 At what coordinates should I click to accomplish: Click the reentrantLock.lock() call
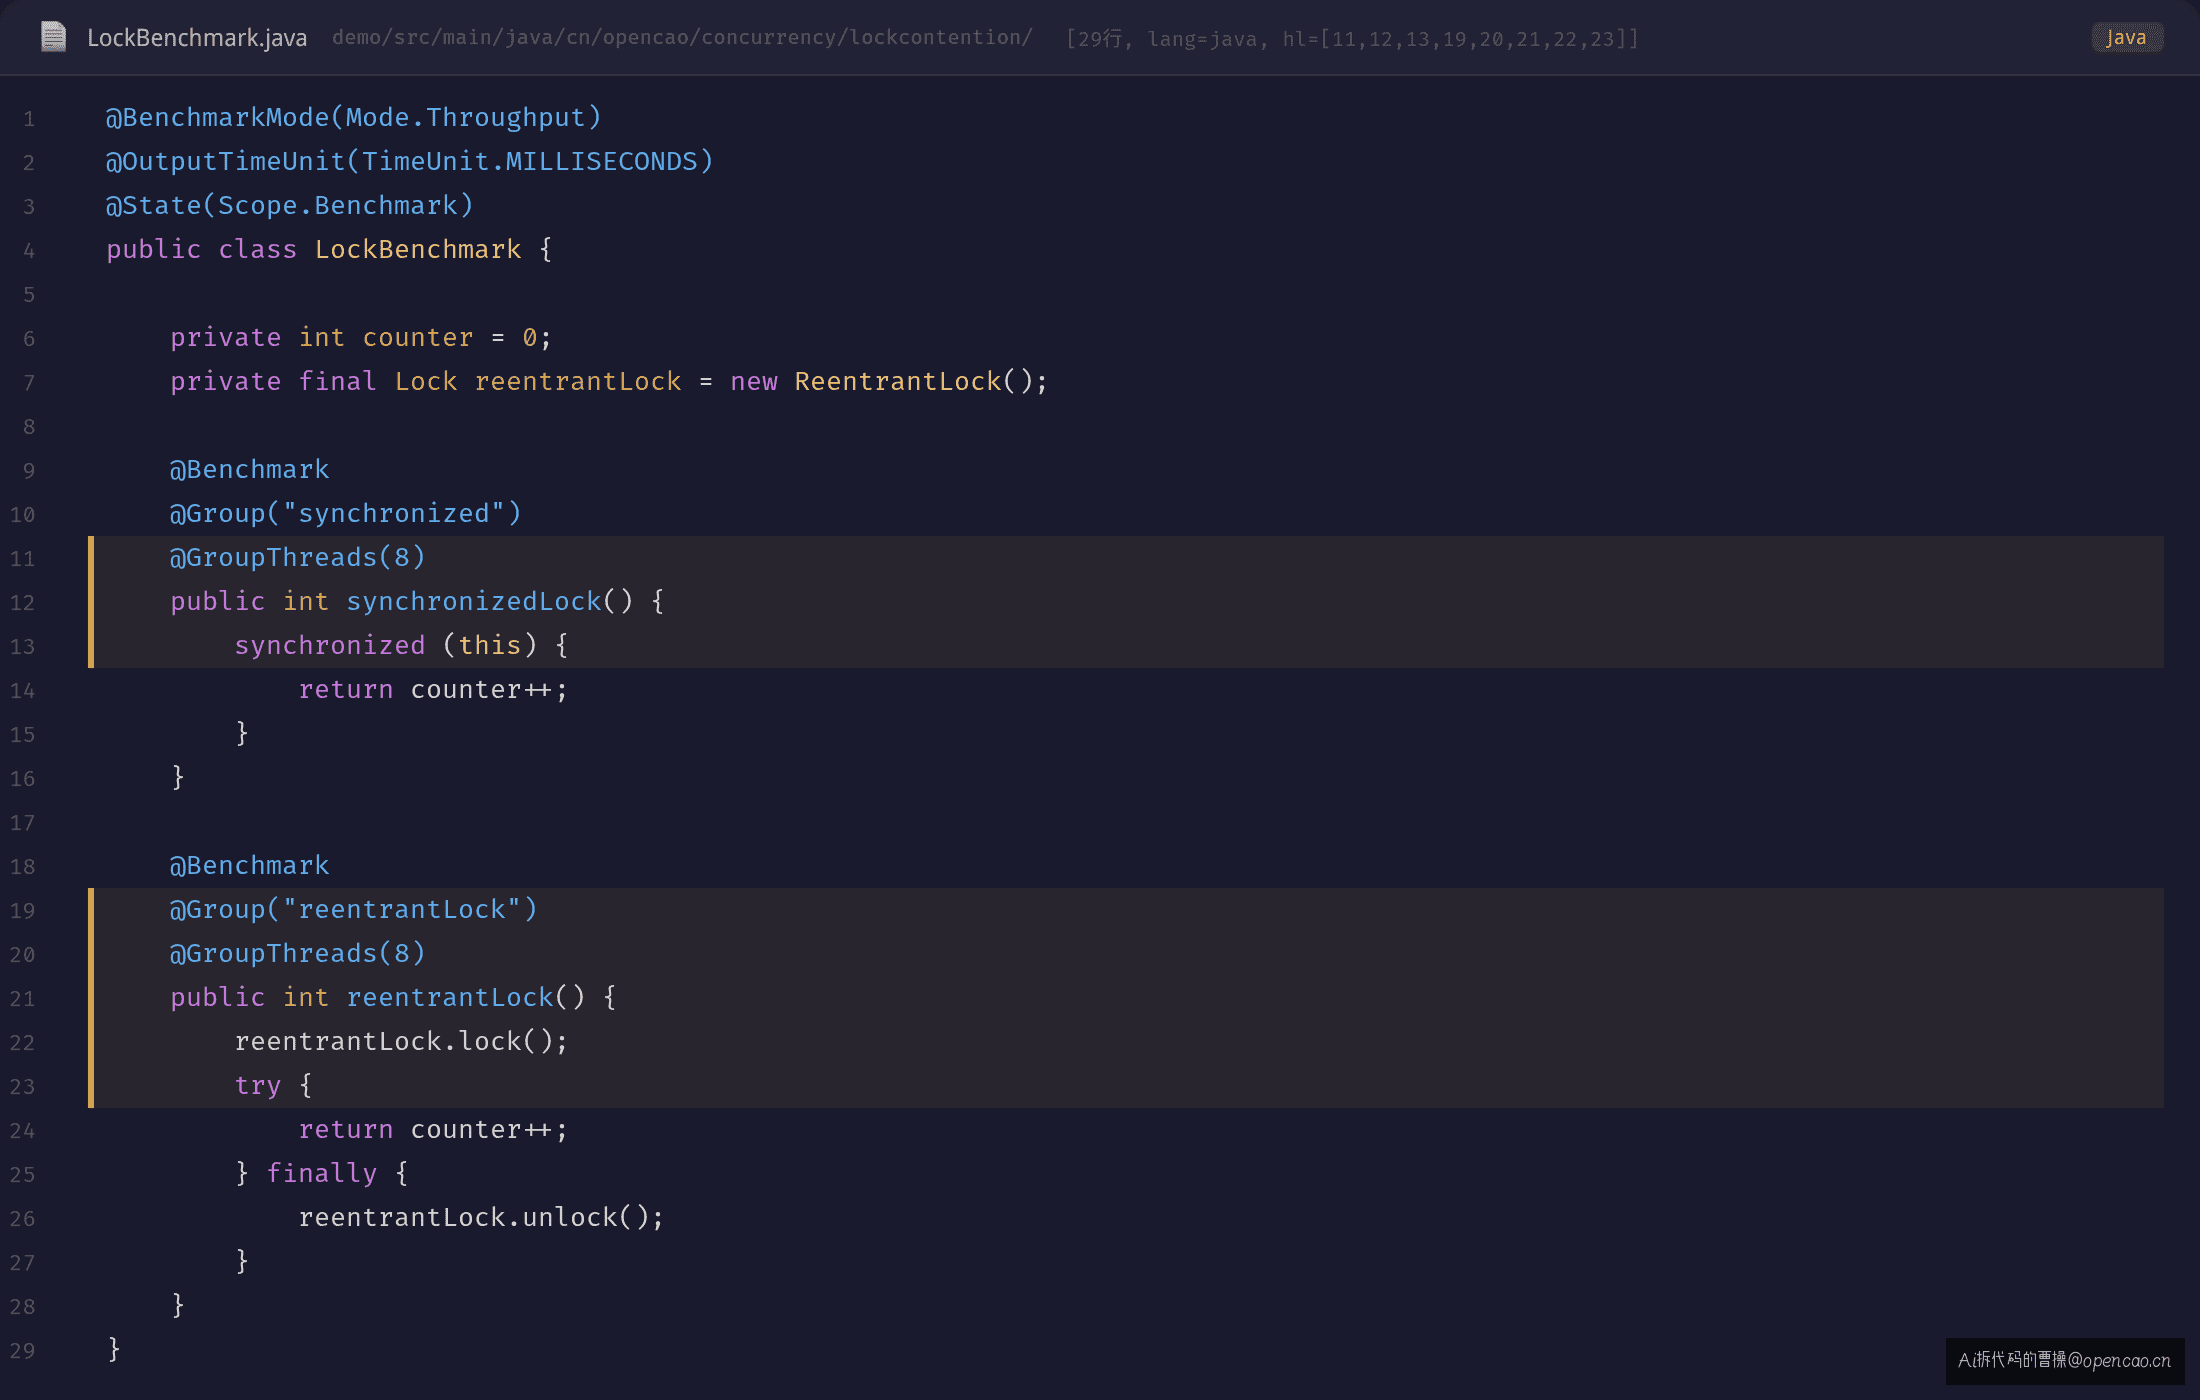coord(401,1041)
